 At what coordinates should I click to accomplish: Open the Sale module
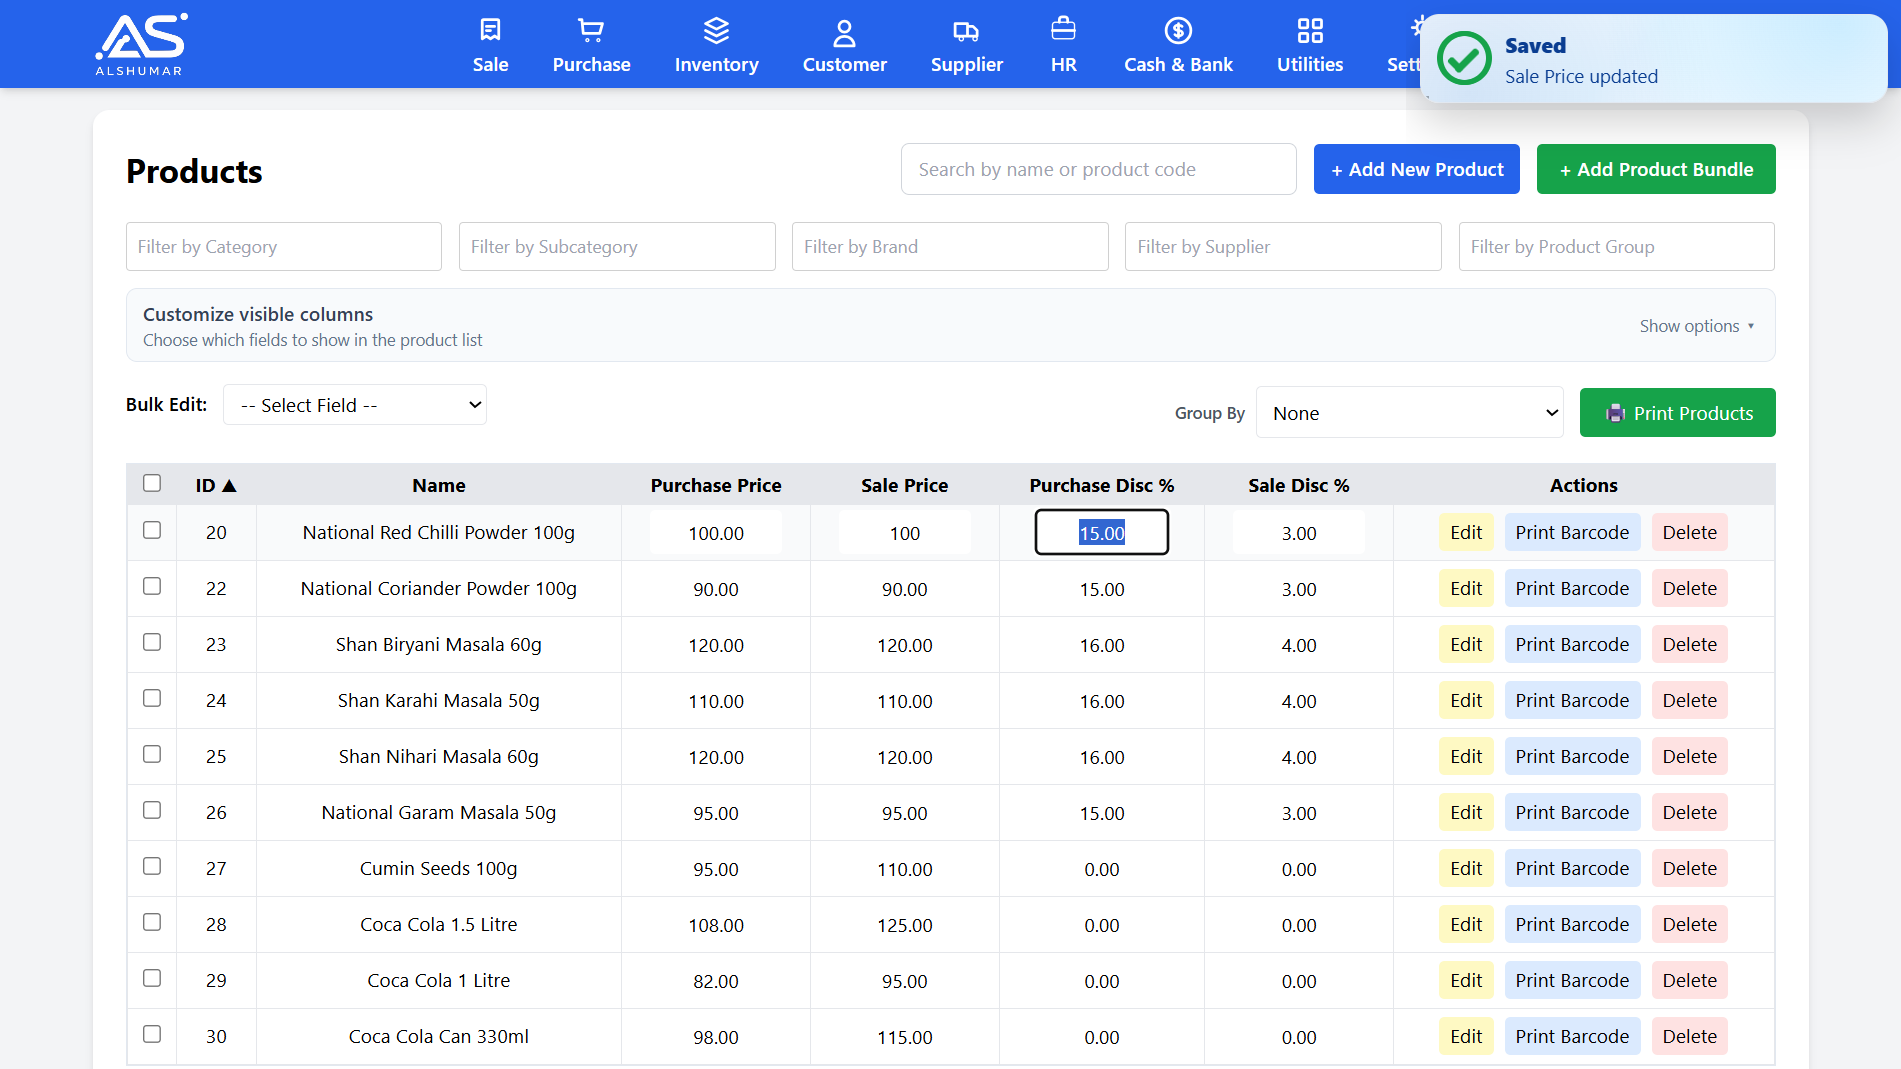[490, 44]
